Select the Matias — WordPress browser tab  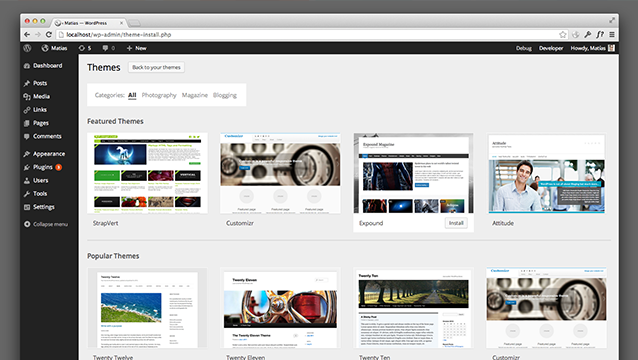pos(89,23)
